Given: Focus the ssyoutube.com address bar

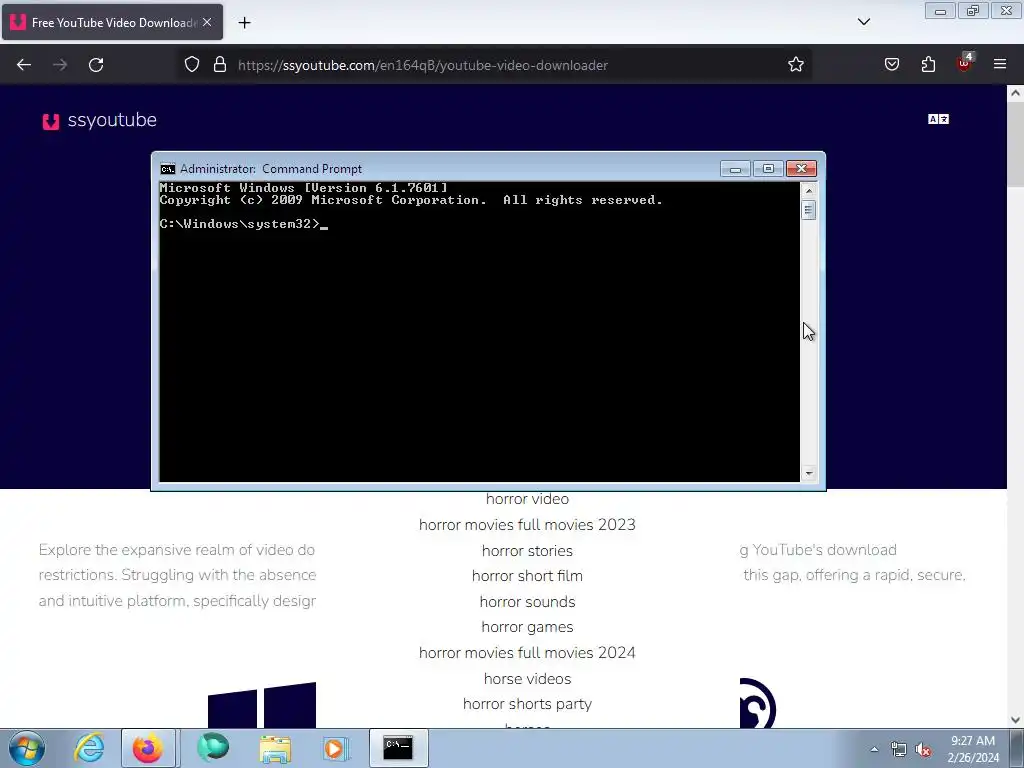Looking at the screenshot, I should (496, 65).
